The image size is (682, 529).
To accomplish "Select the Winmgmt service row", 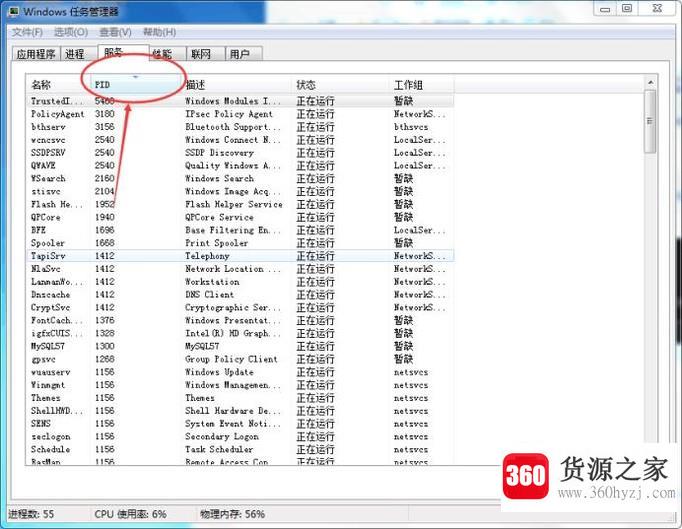I will [x=240, y=385].
